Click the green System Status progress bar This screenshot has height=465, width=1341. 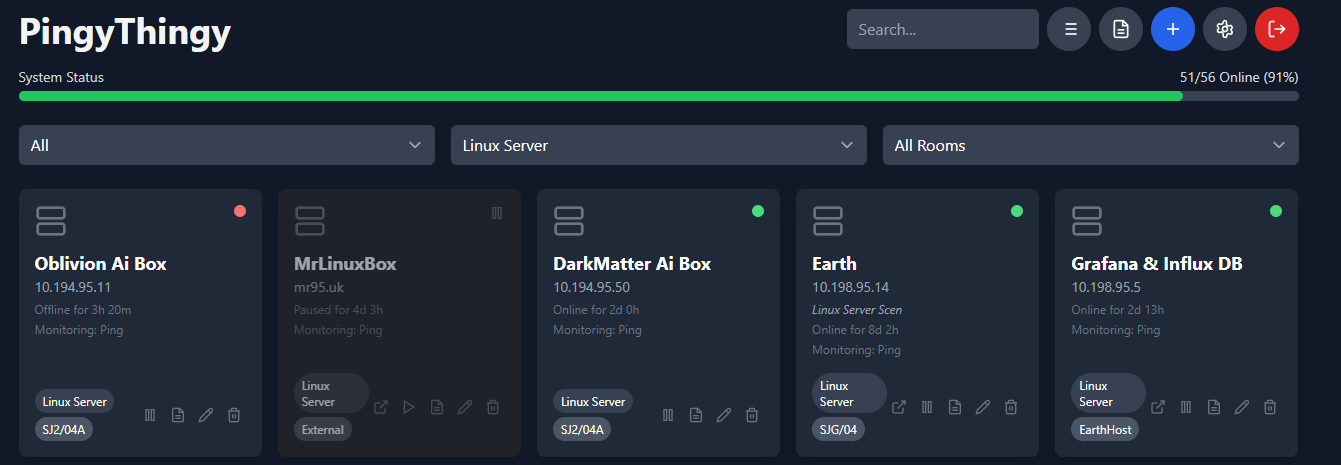600,96
